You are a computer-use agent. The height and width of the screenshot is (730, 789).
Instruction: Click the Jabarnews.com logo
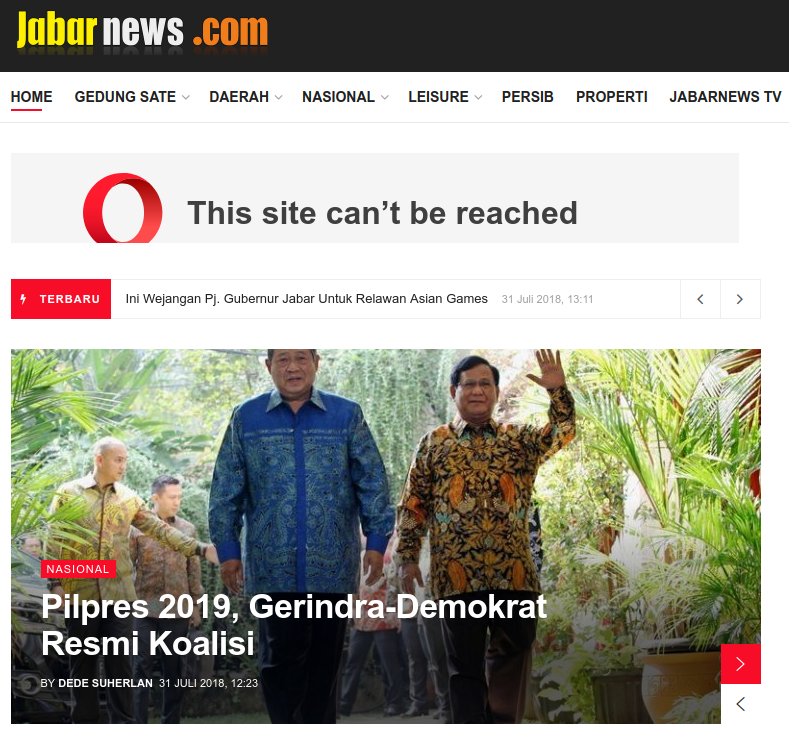142,30
